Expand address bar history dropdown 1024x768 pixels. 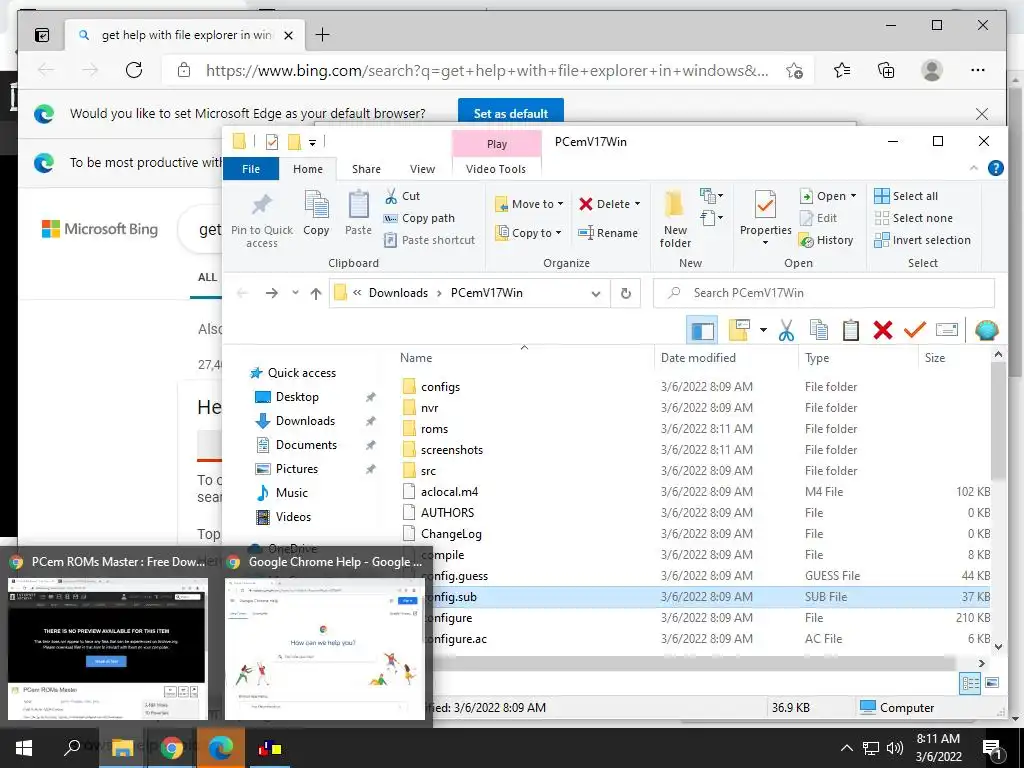pos(596,293)
